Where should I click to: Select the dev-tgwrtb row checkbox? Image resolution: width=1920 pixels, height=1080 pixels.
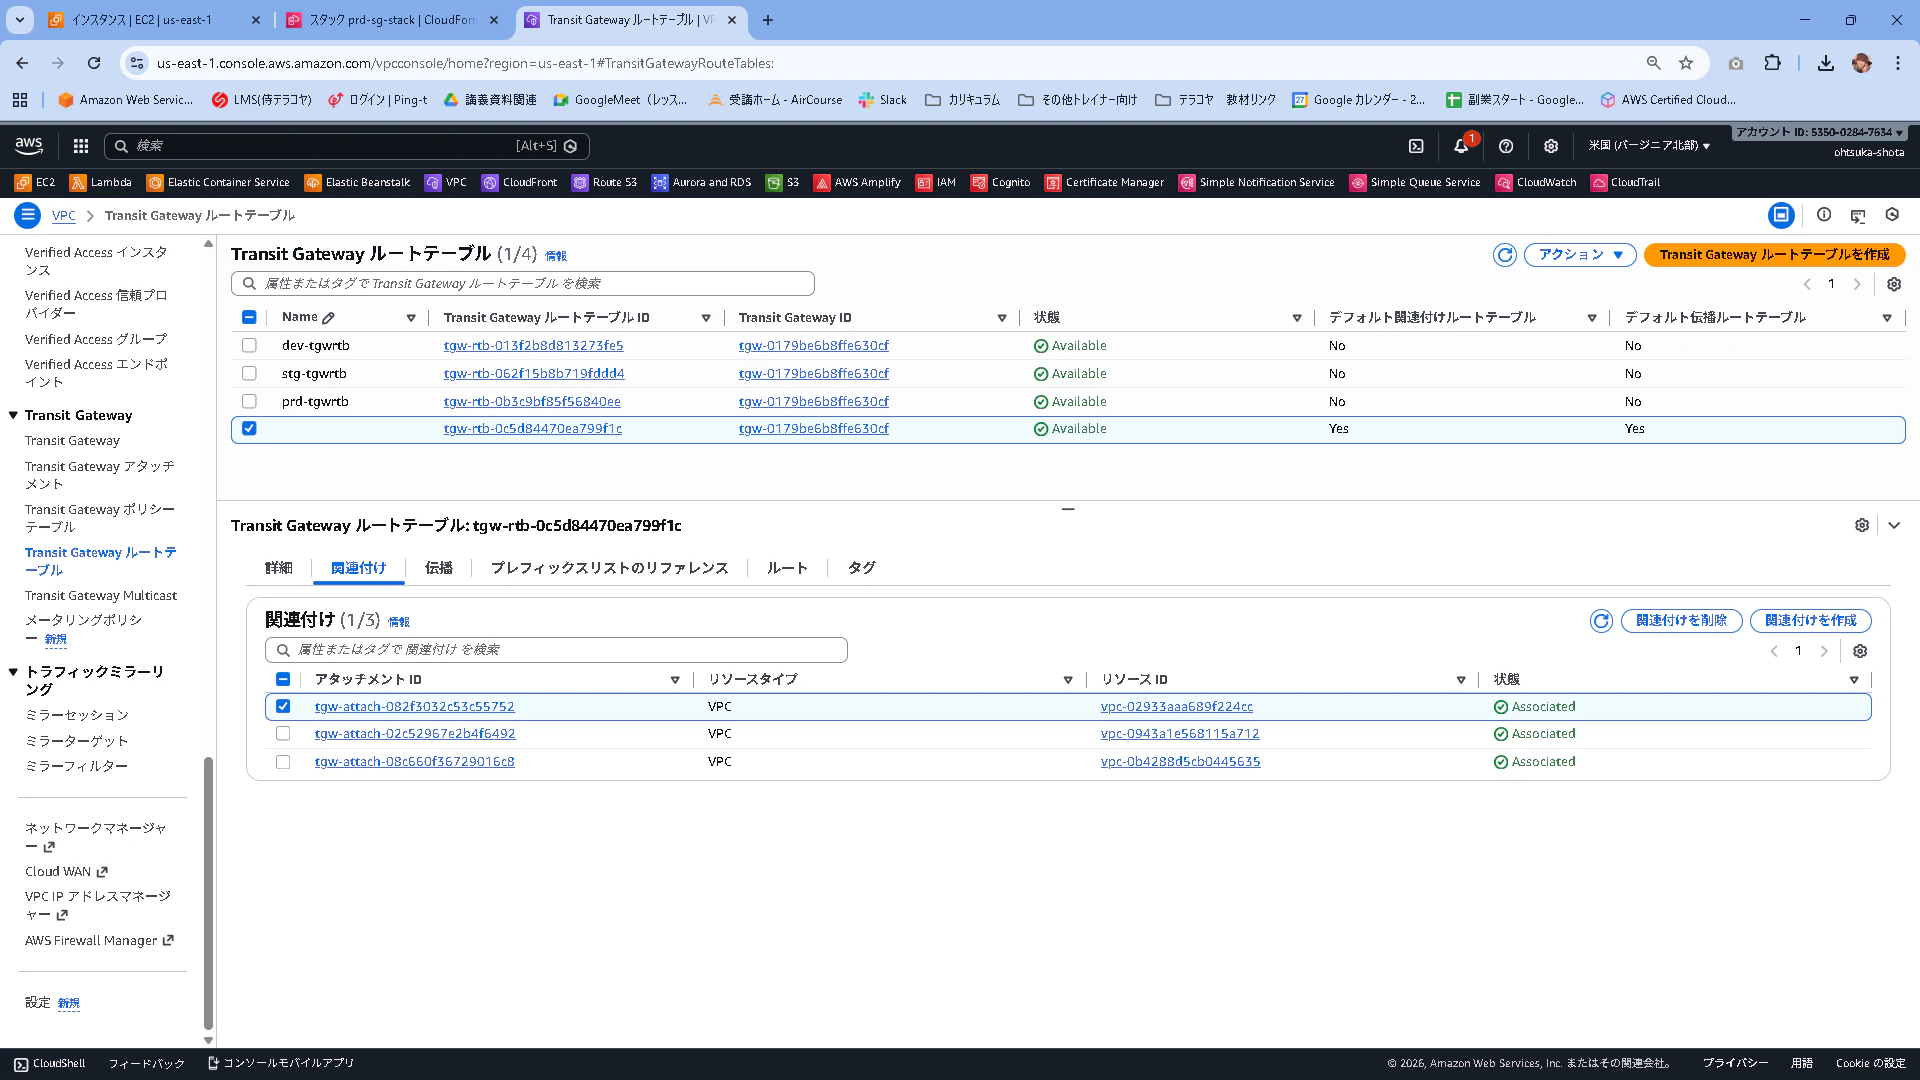click(x=249, y=345)
